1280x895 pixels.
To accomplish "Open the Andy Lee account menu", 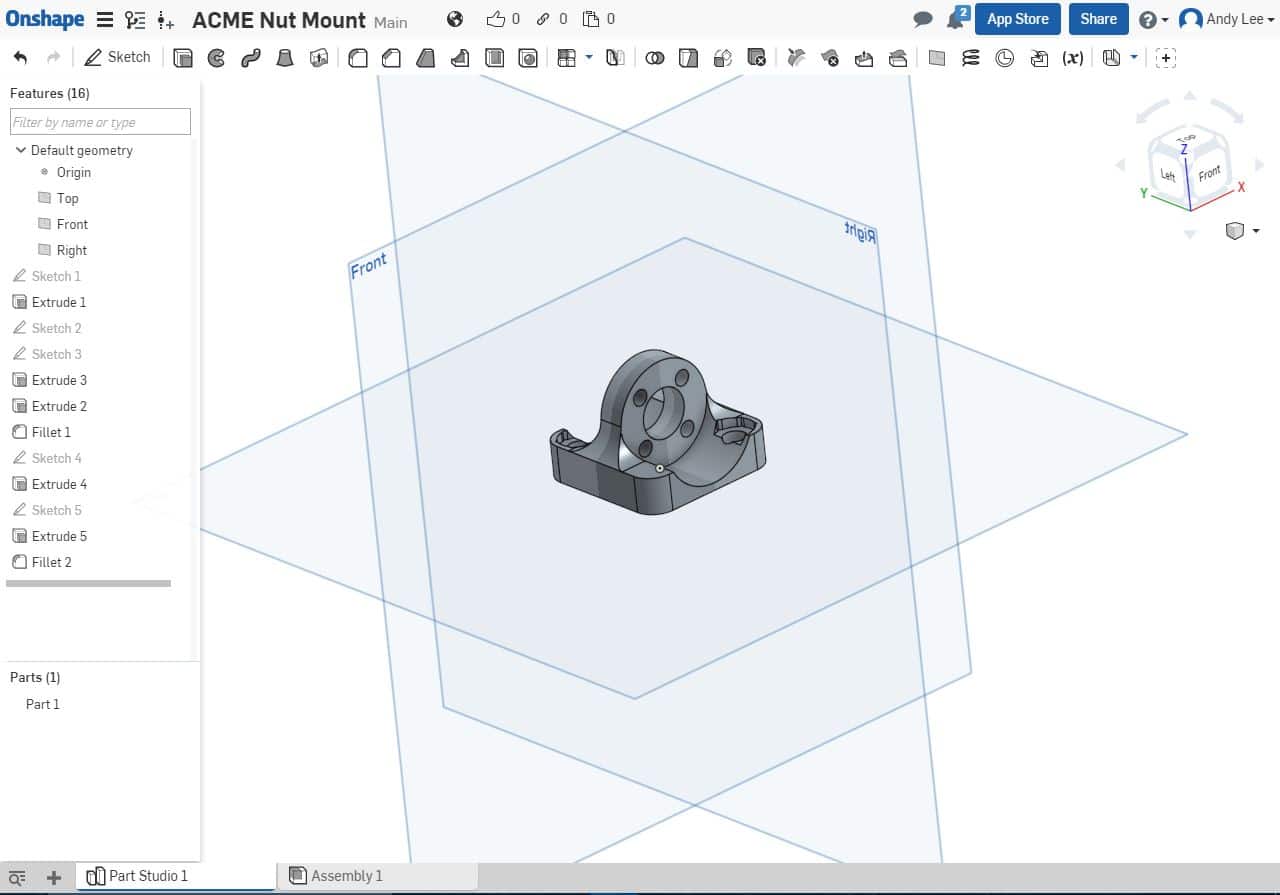I will pyautogui.click(x=1229, y=19).
